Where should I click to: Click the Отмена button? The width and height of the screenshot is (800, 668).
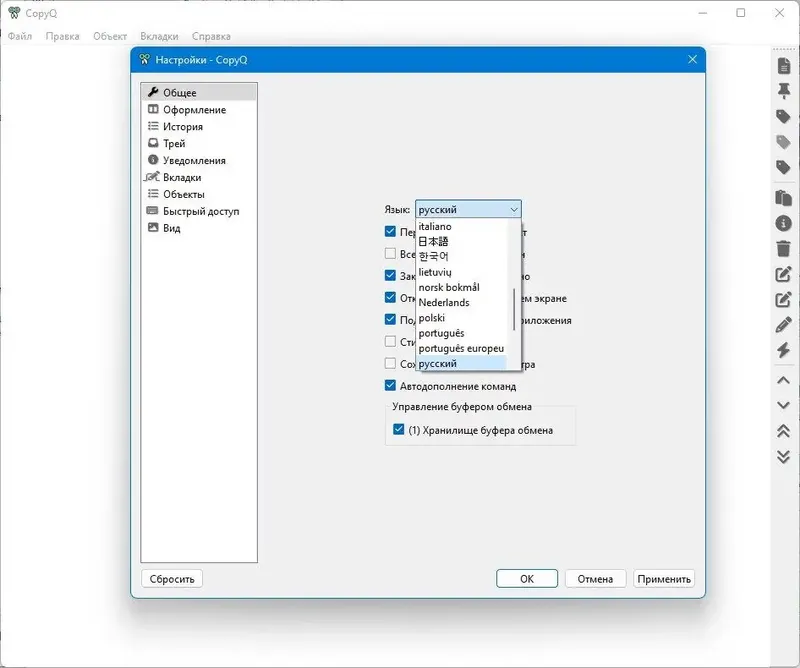tap(595, 579)
